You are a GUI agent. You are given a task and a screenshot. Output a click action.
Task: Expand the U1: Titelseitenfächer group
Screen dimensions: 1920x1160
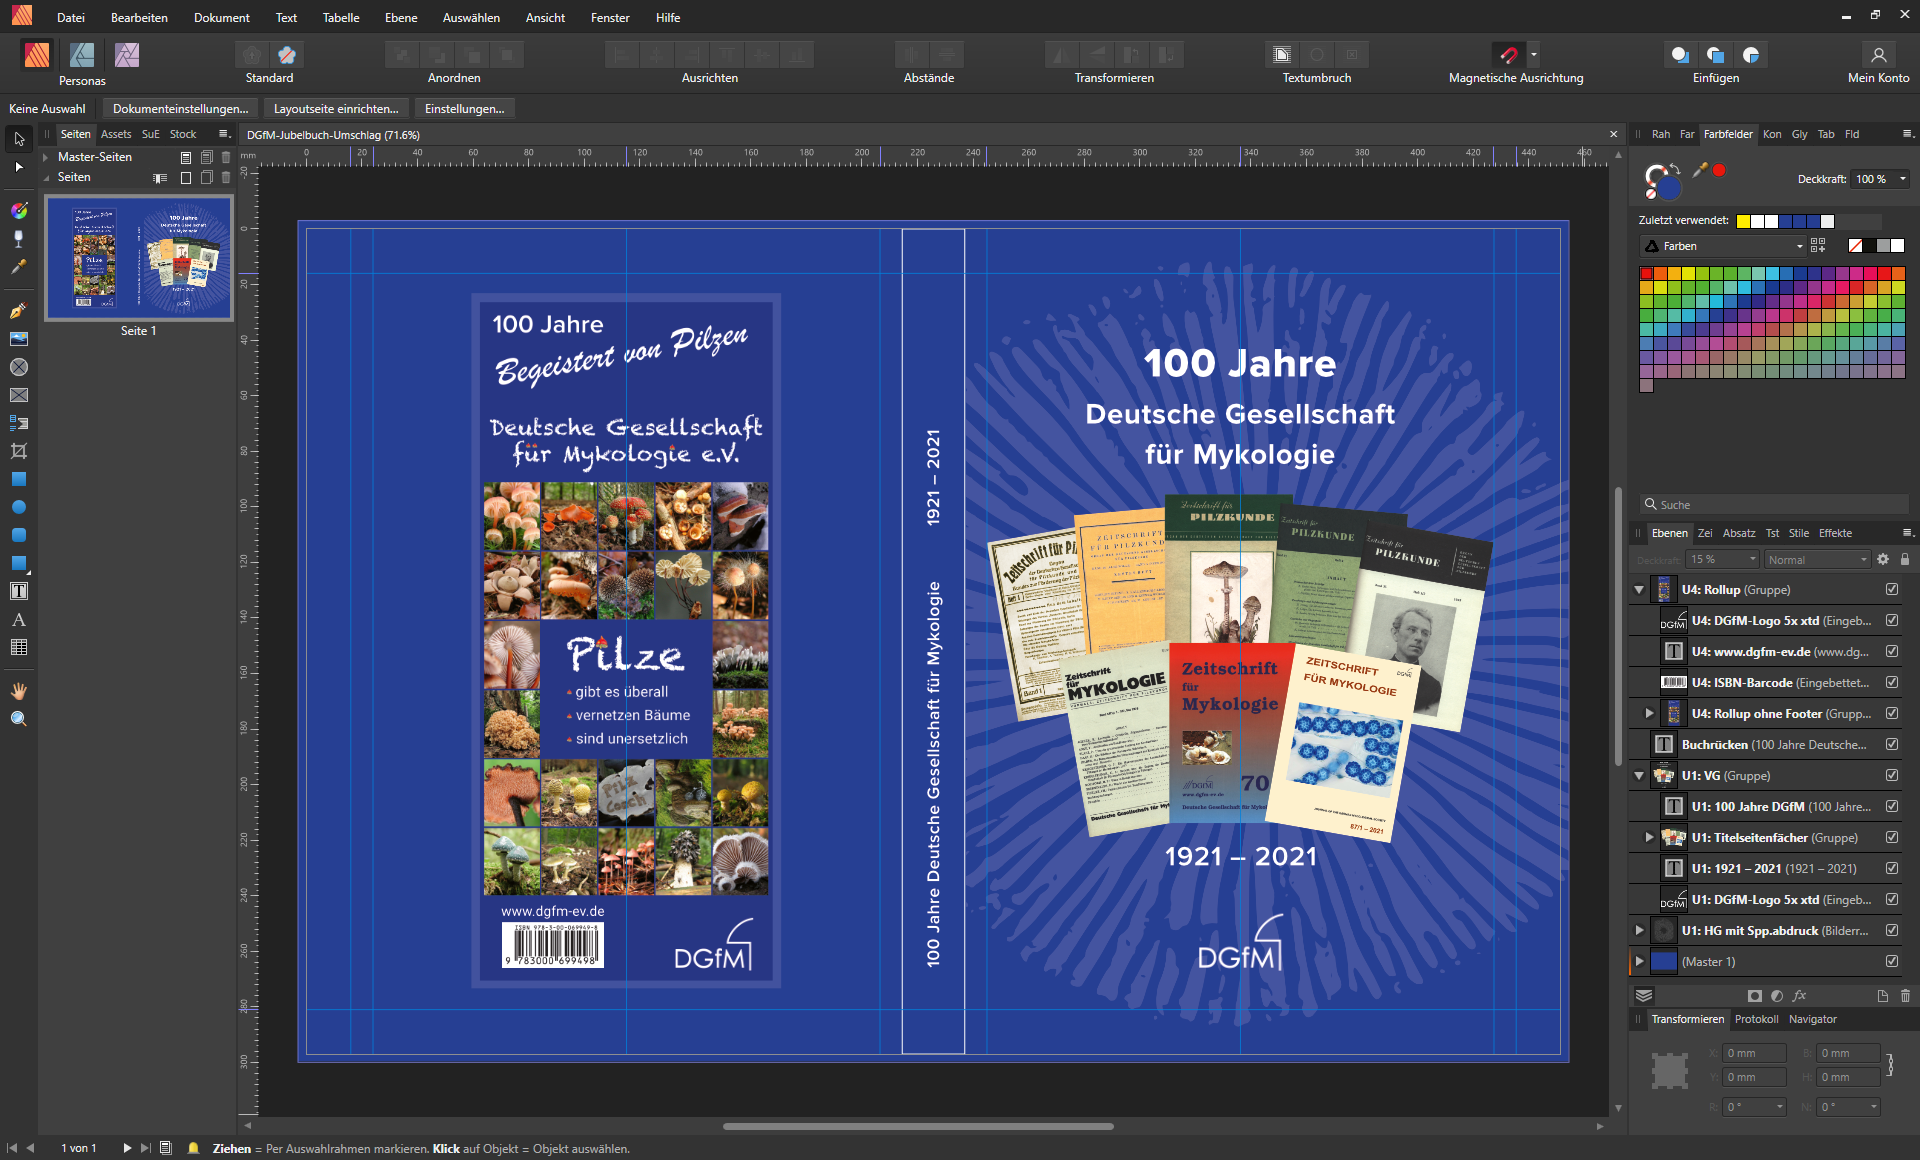click(x=1650, y=838)
